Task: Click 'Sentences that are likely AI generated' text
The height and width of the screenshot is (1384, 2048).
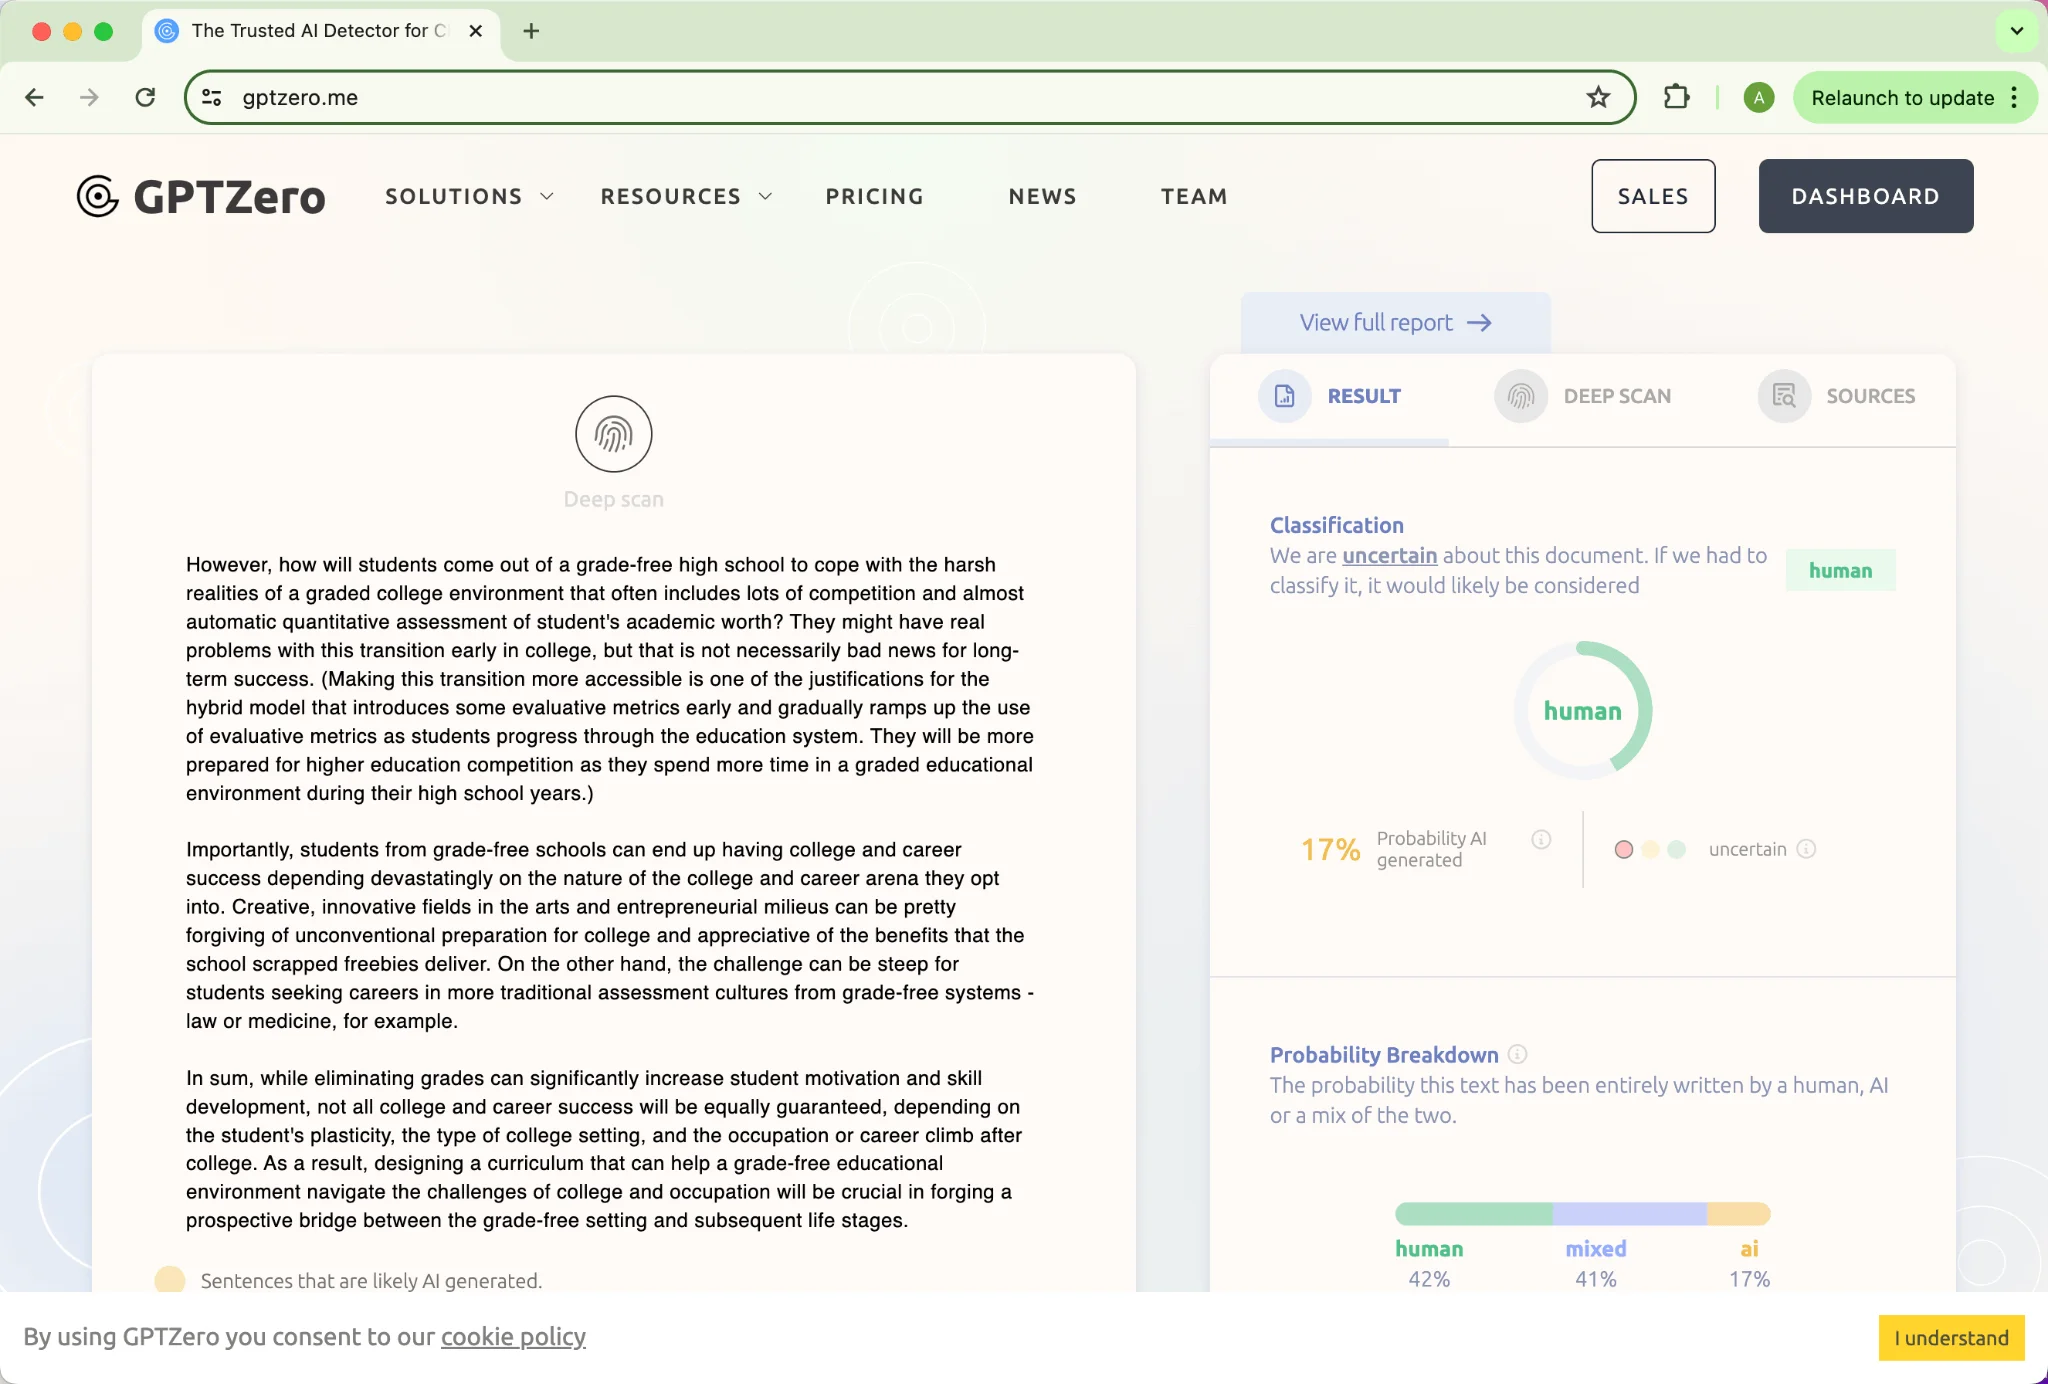Action: click(x=371, y=1280)
